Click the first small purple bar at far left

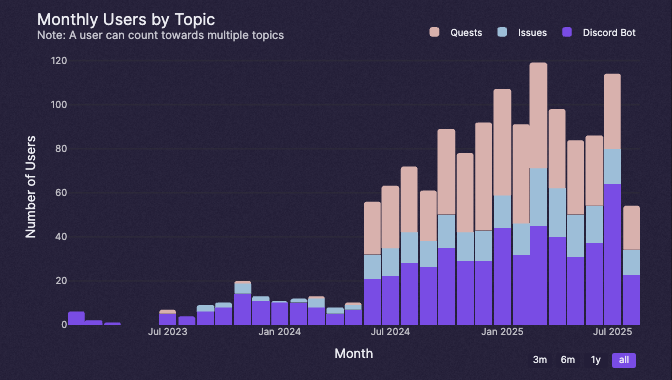tap(76, 318)
